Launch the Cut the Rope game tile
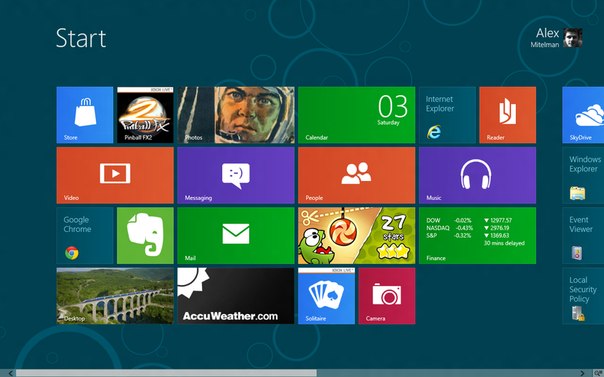Screen dimensions: 604x377 coord(357,236)
